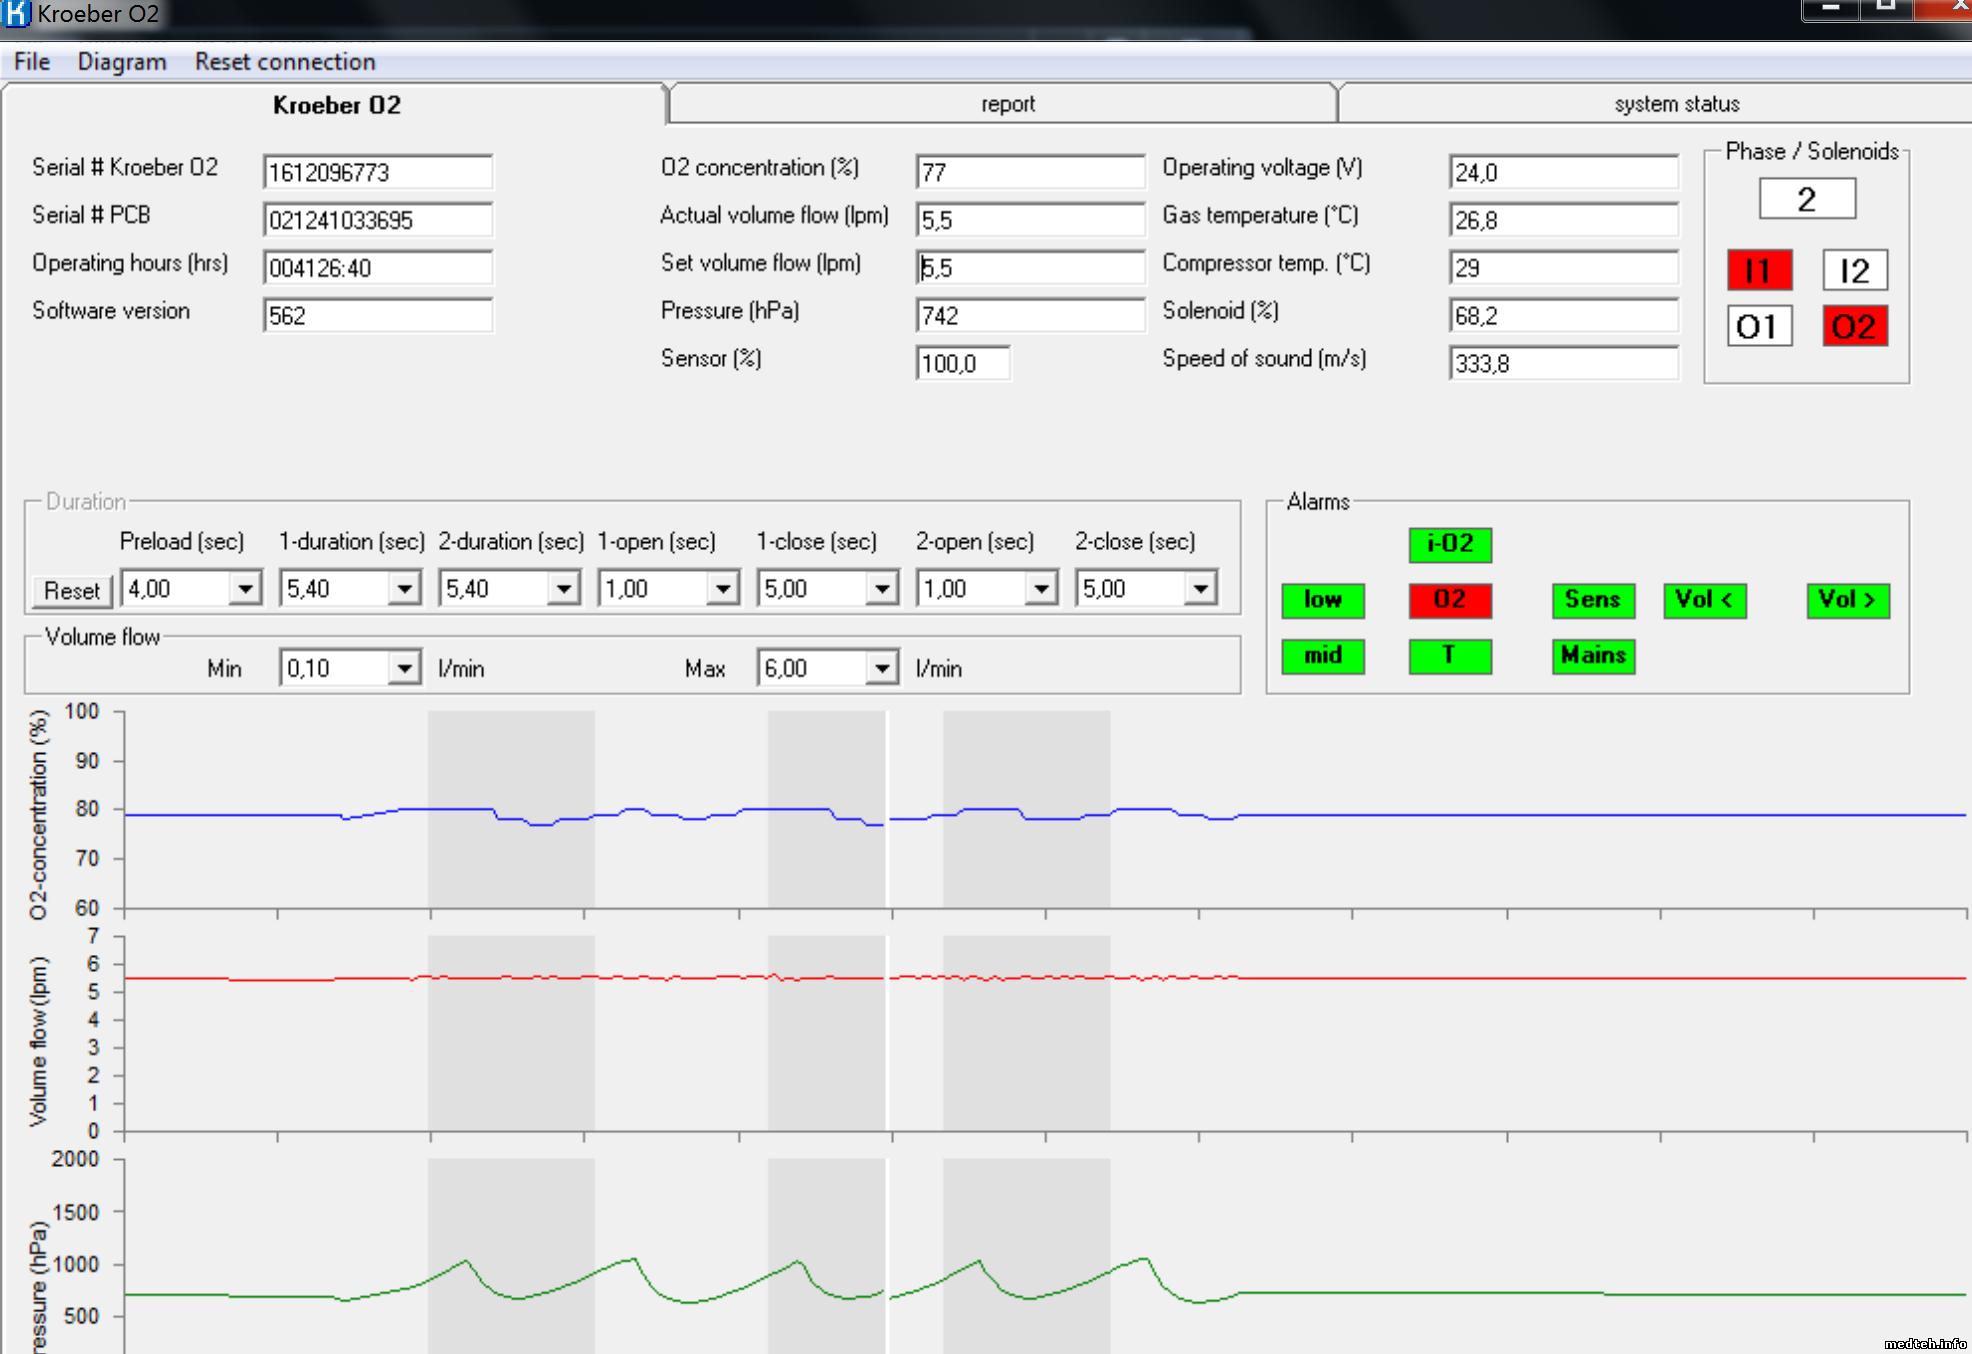This screenshot has width=1972, height=1354.
Task: Click the red O2 solenoid indicator
Action: [x=1854, y=327]
